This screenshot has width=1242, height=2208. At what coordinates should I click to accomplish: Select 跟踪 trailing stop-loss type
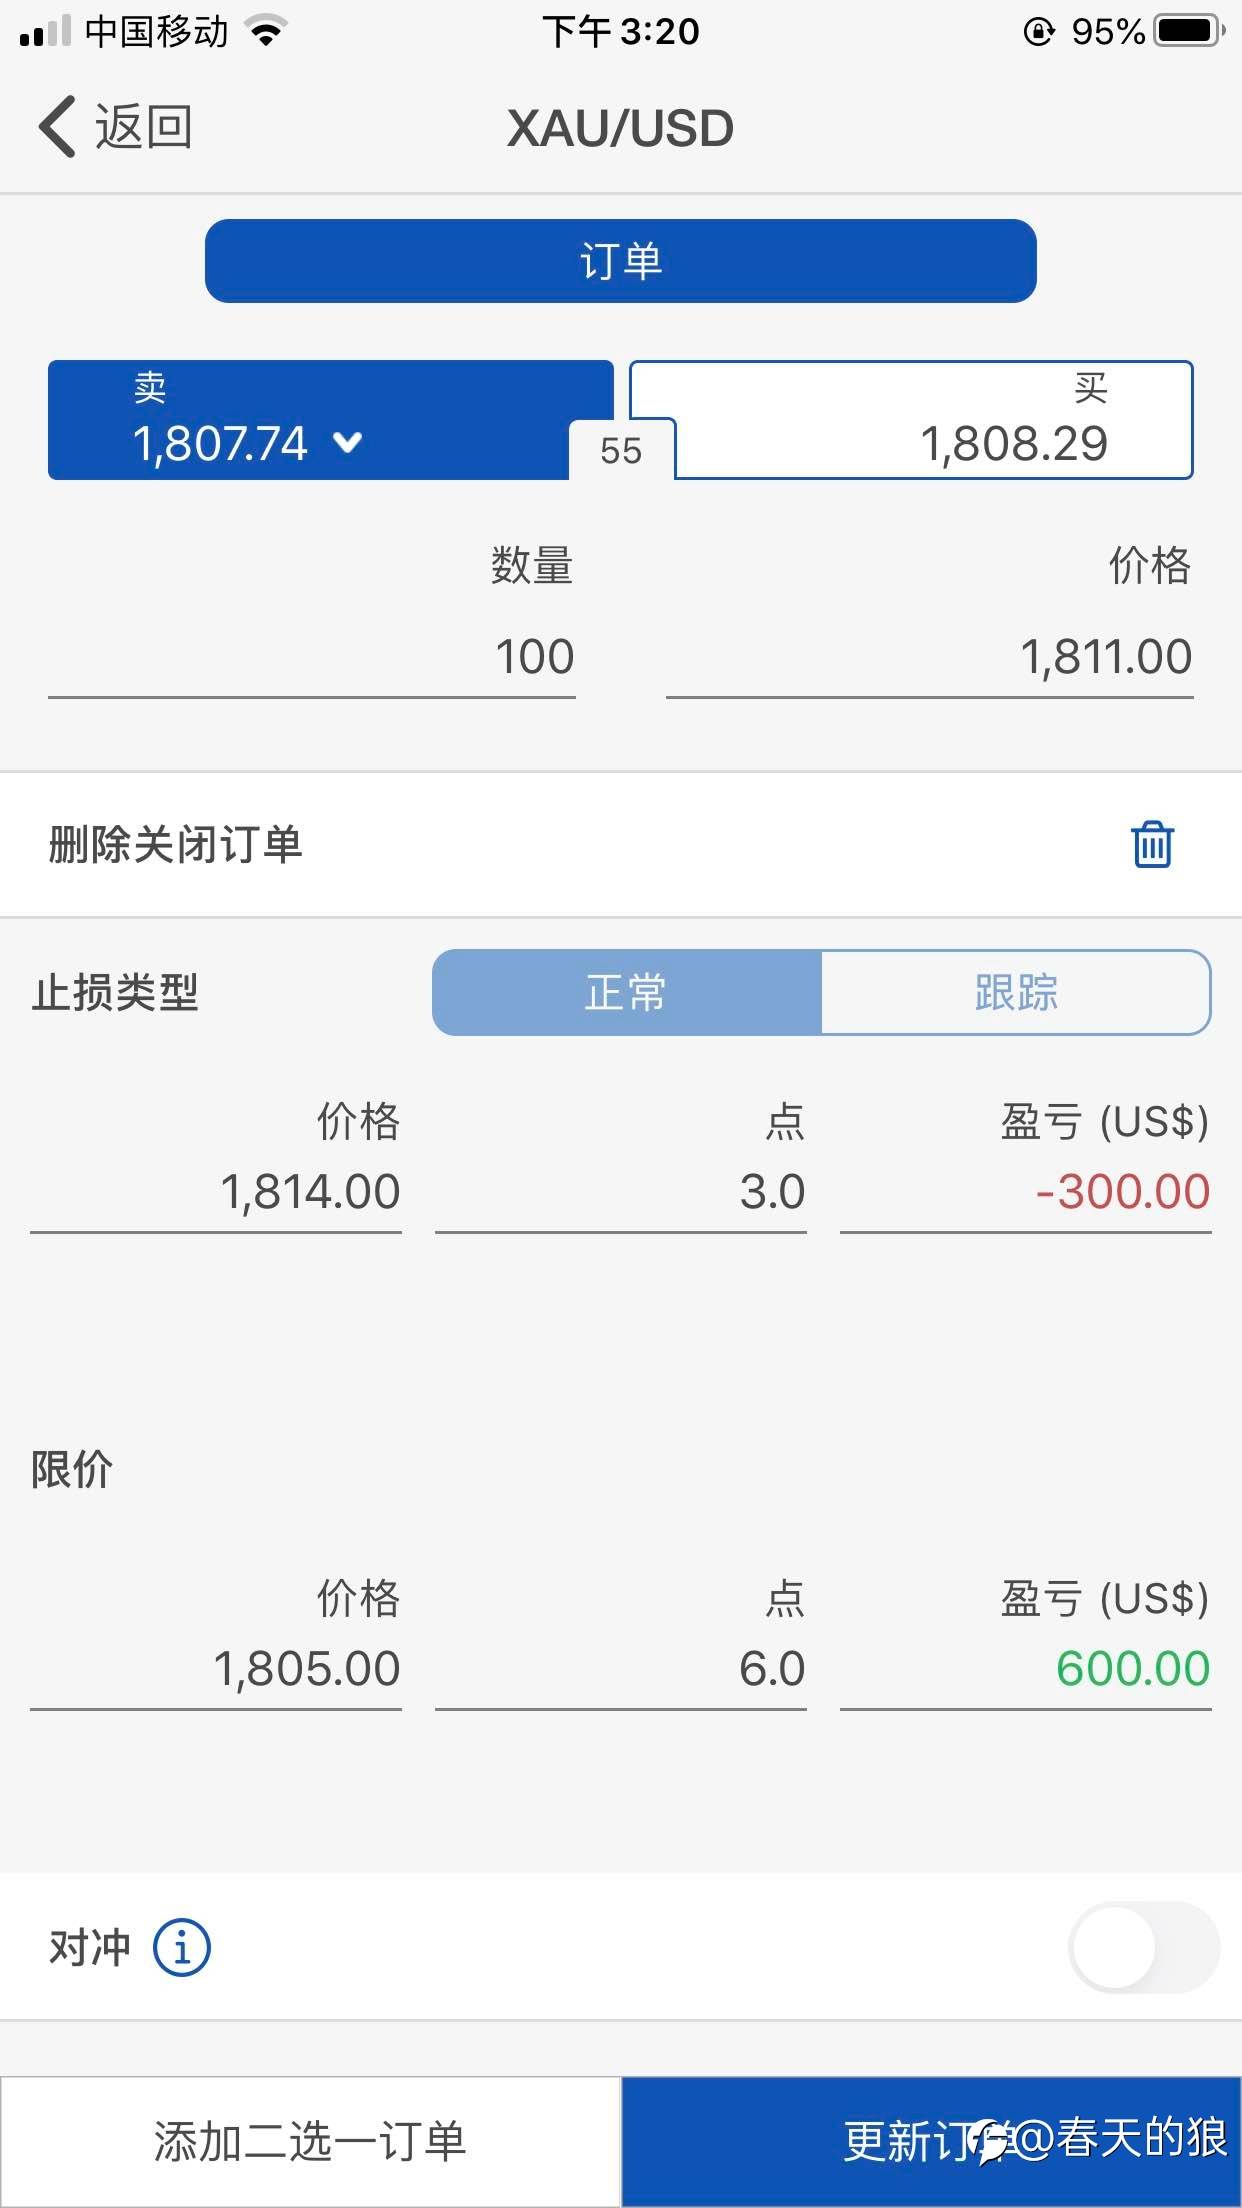click(x=1015, y=993)
